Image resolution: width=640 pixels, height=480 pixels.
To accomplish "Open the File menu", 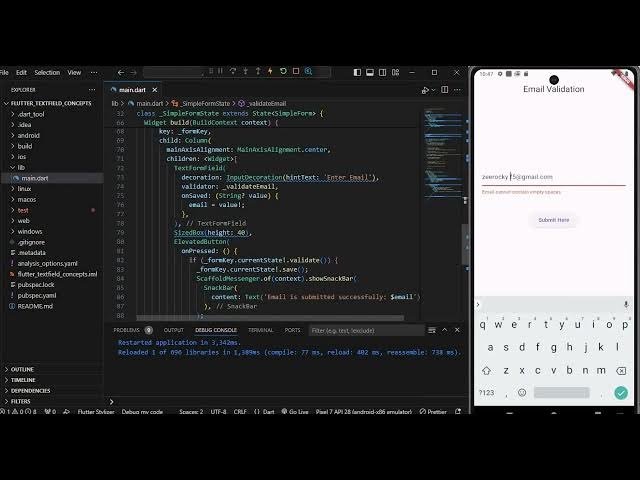I will pos(4,72).
